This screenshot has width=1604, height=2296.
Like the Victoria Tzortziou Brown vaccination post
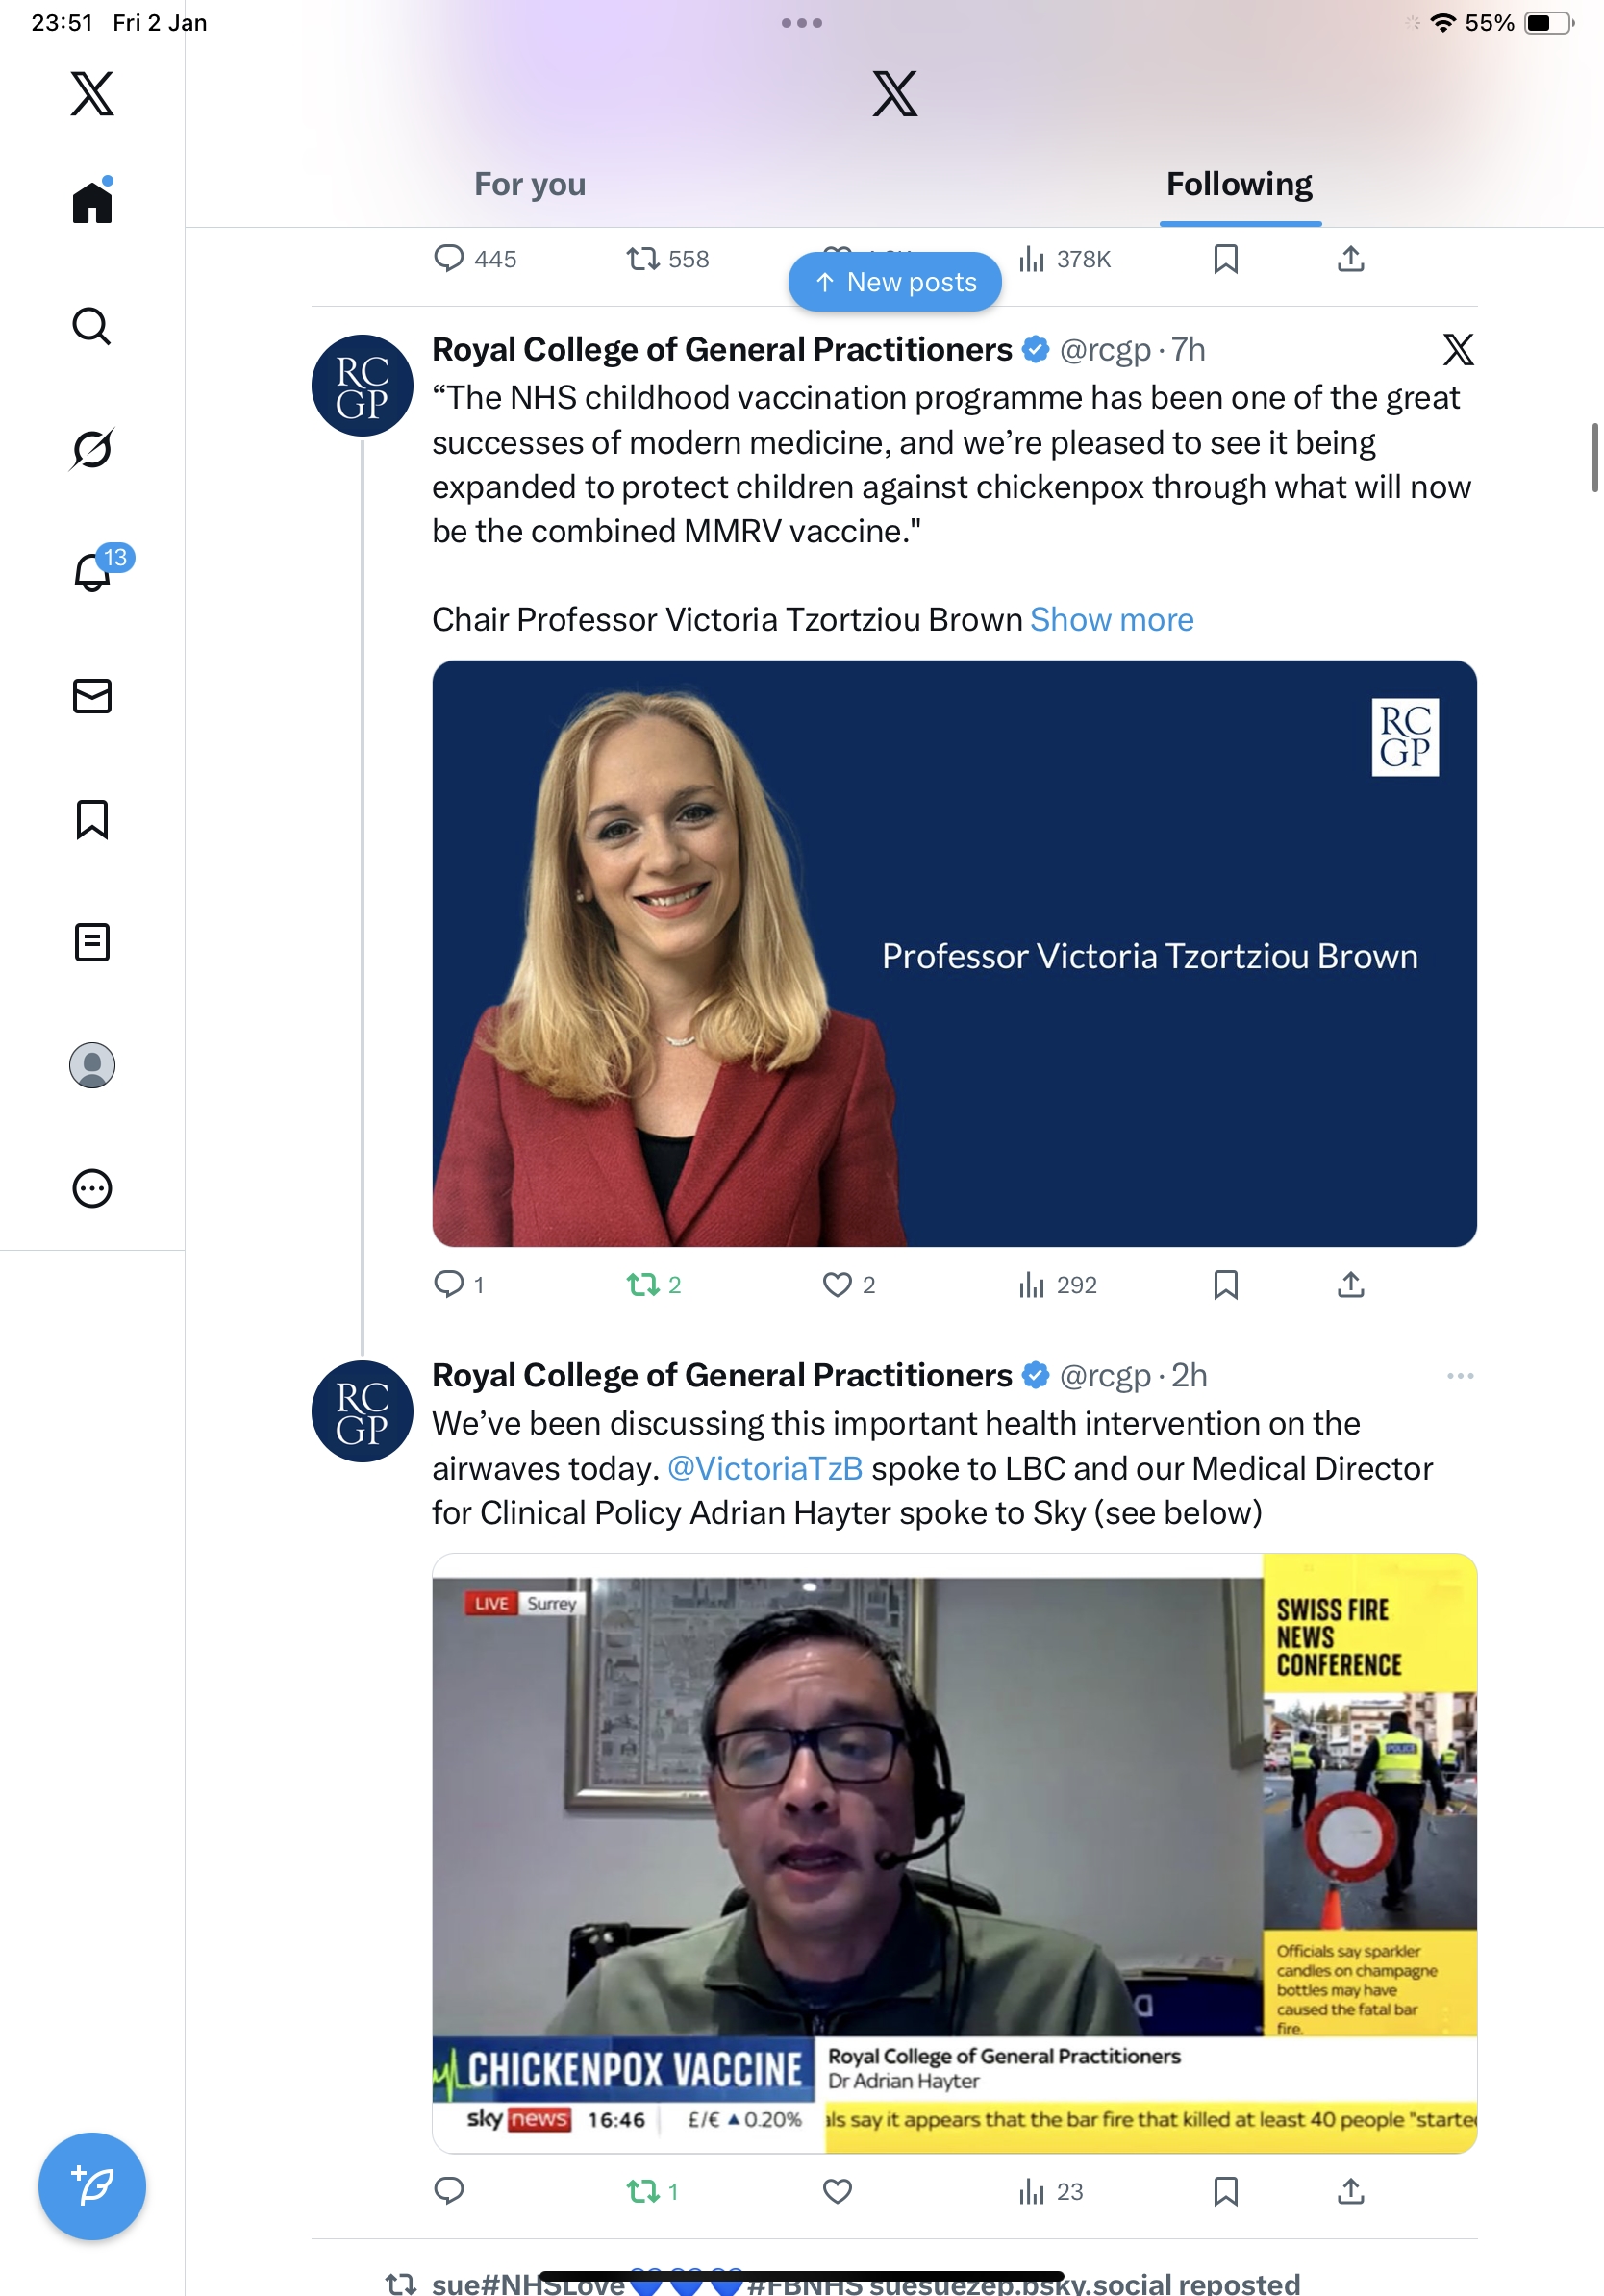(x=837, y=1284)
